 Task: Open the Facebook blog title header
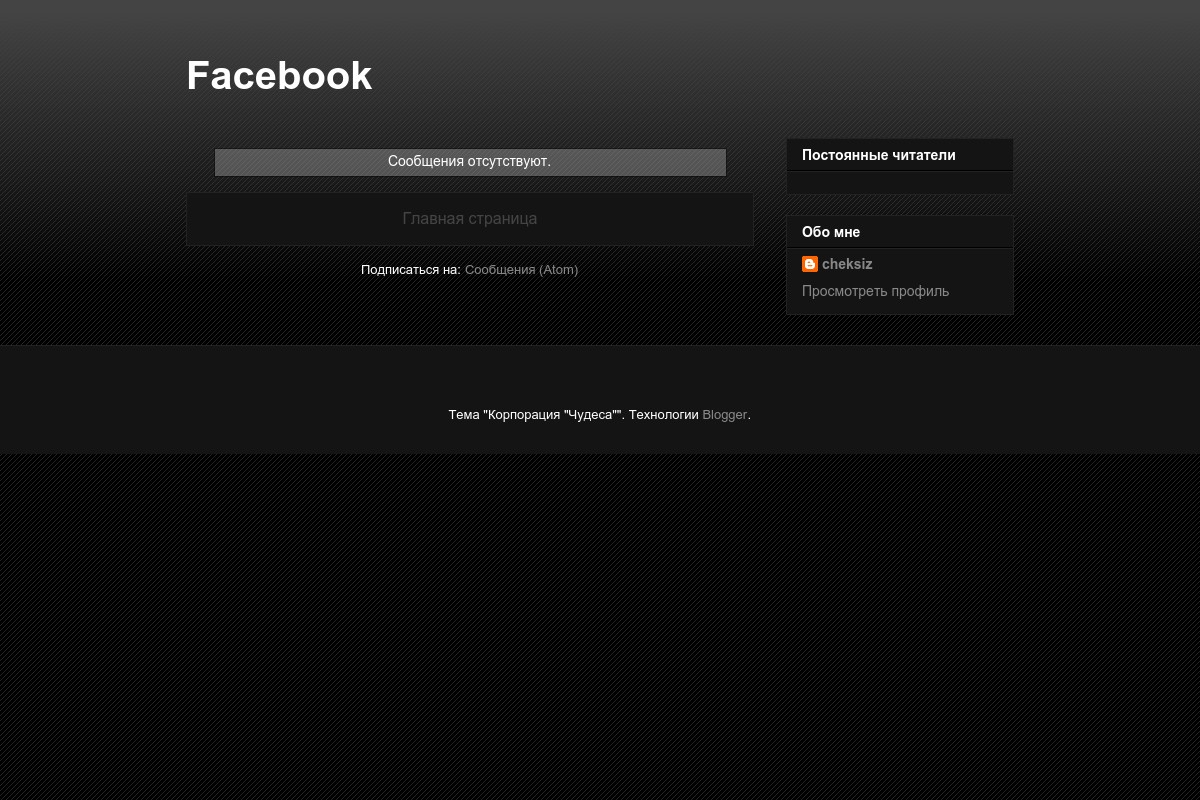click(x=279, y=76)
